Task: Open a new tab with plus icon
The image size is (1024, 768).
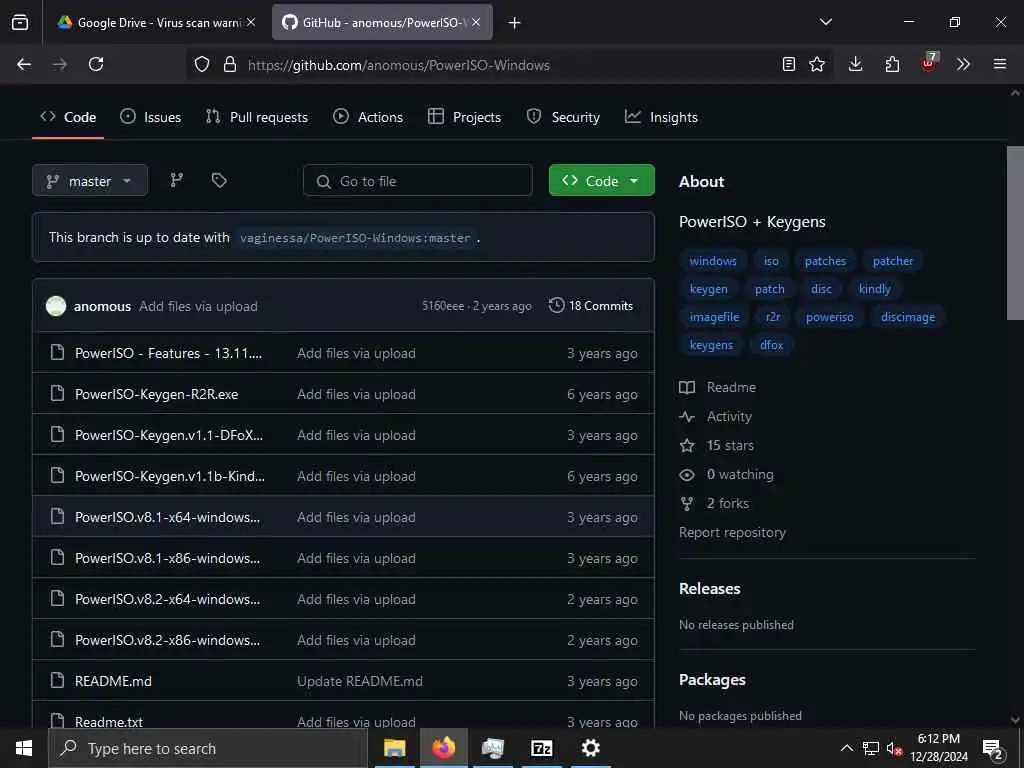Action: pos(515,23)
